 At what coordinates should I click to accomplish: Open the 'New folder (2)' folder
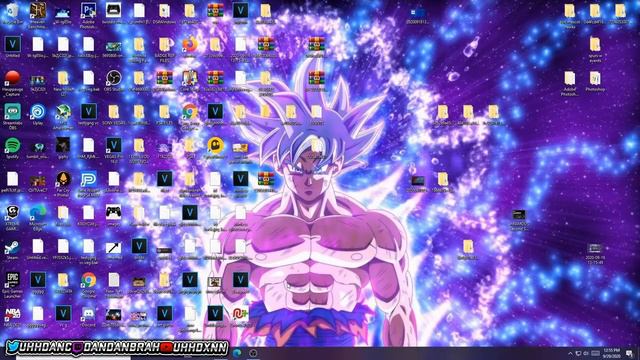[x=63, y=83]
